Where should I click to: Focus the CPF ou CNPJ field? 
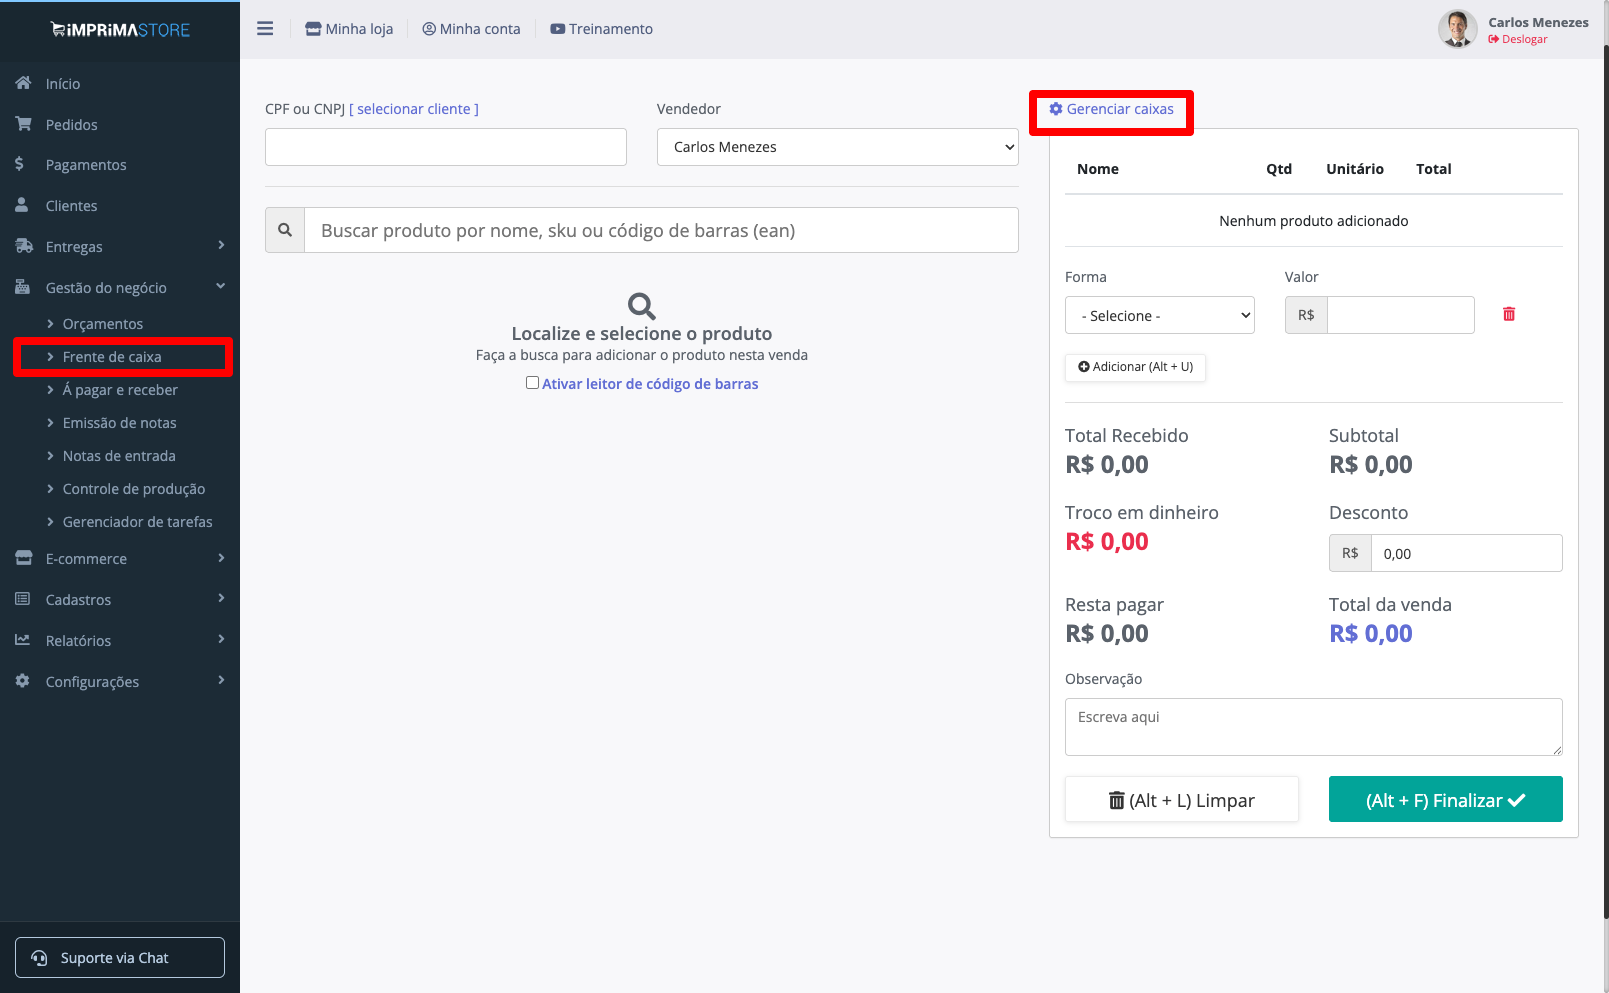pyautogui.click(x=446, y=147)
